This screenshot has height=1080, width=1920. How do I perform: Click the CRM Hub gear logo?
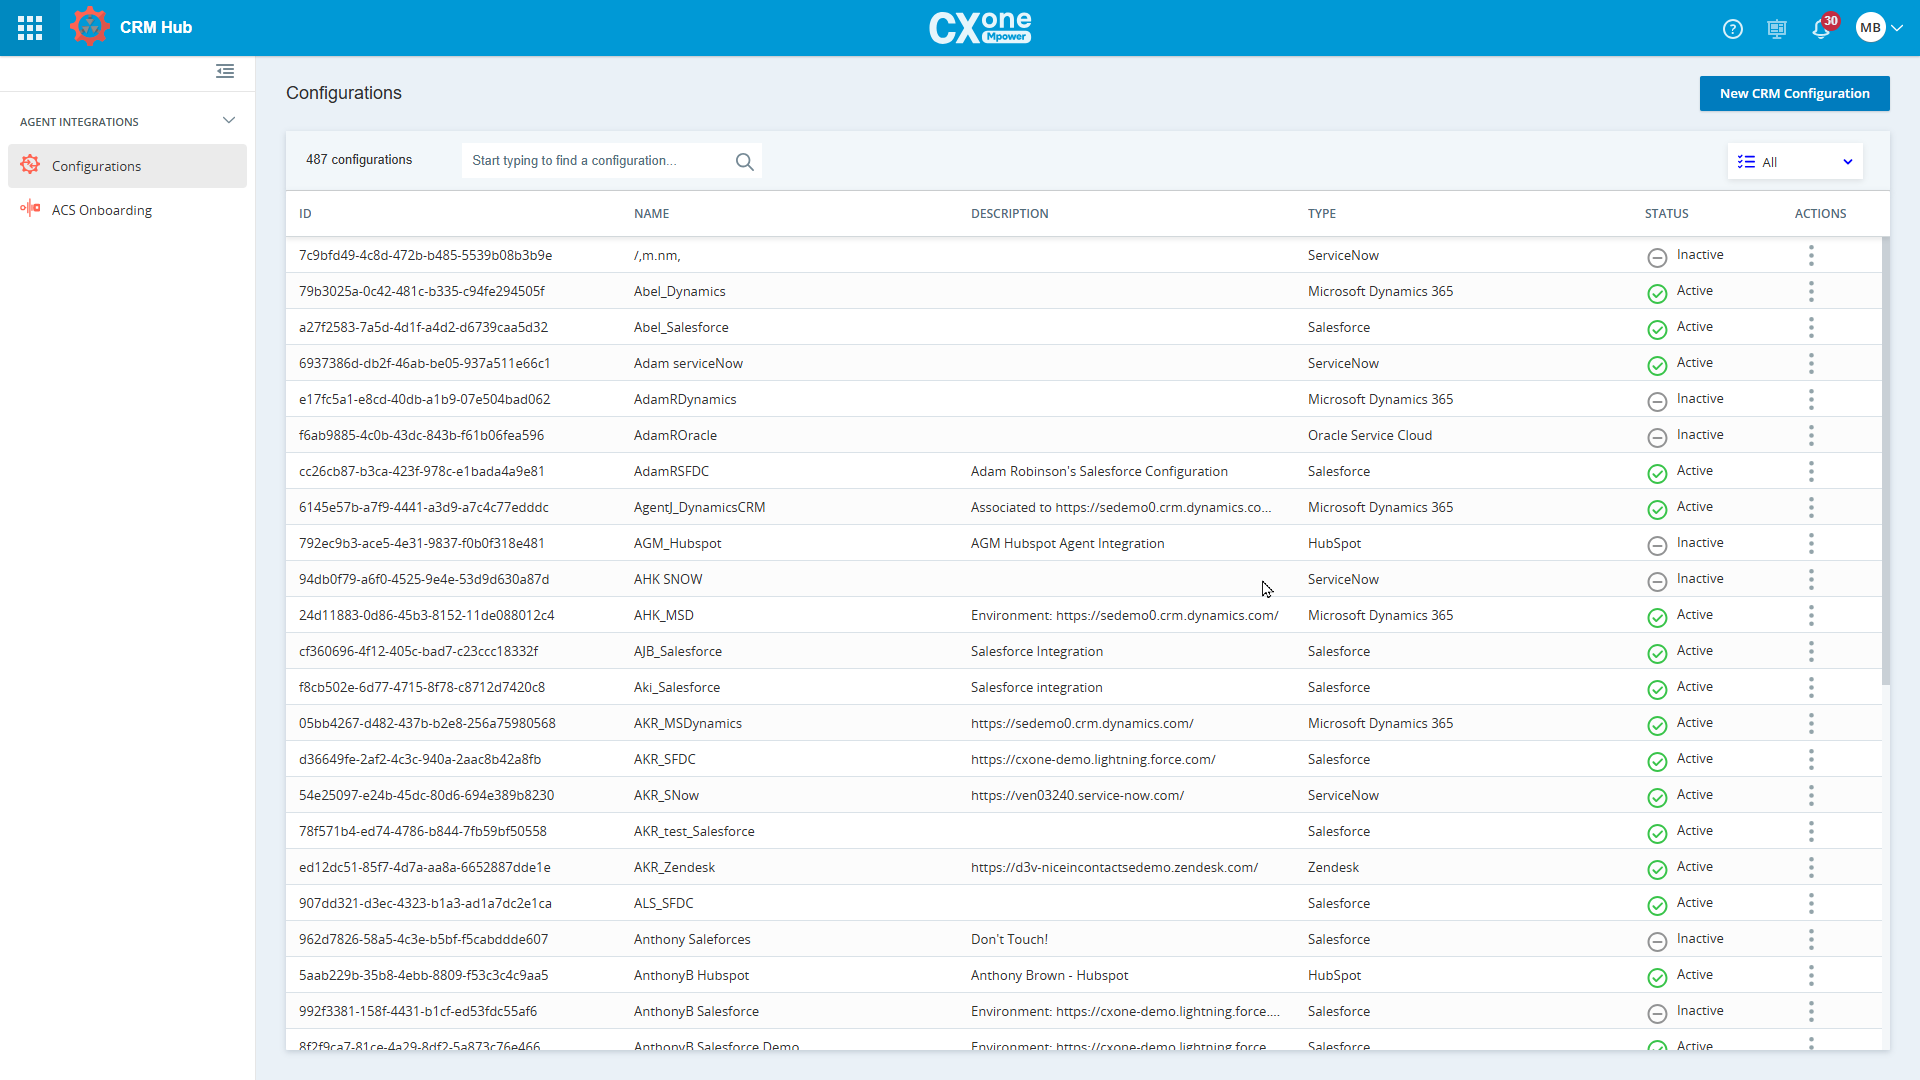coord(89,27)
